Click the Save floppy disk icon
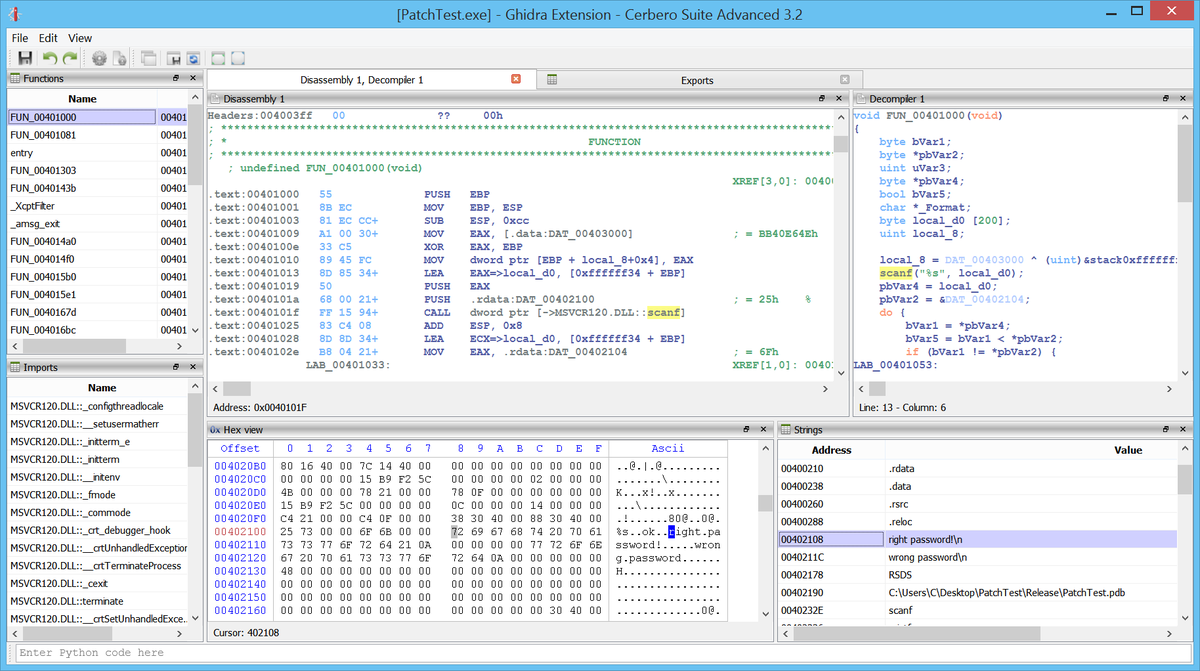1200x671 pixels. [x=25, y=59]
